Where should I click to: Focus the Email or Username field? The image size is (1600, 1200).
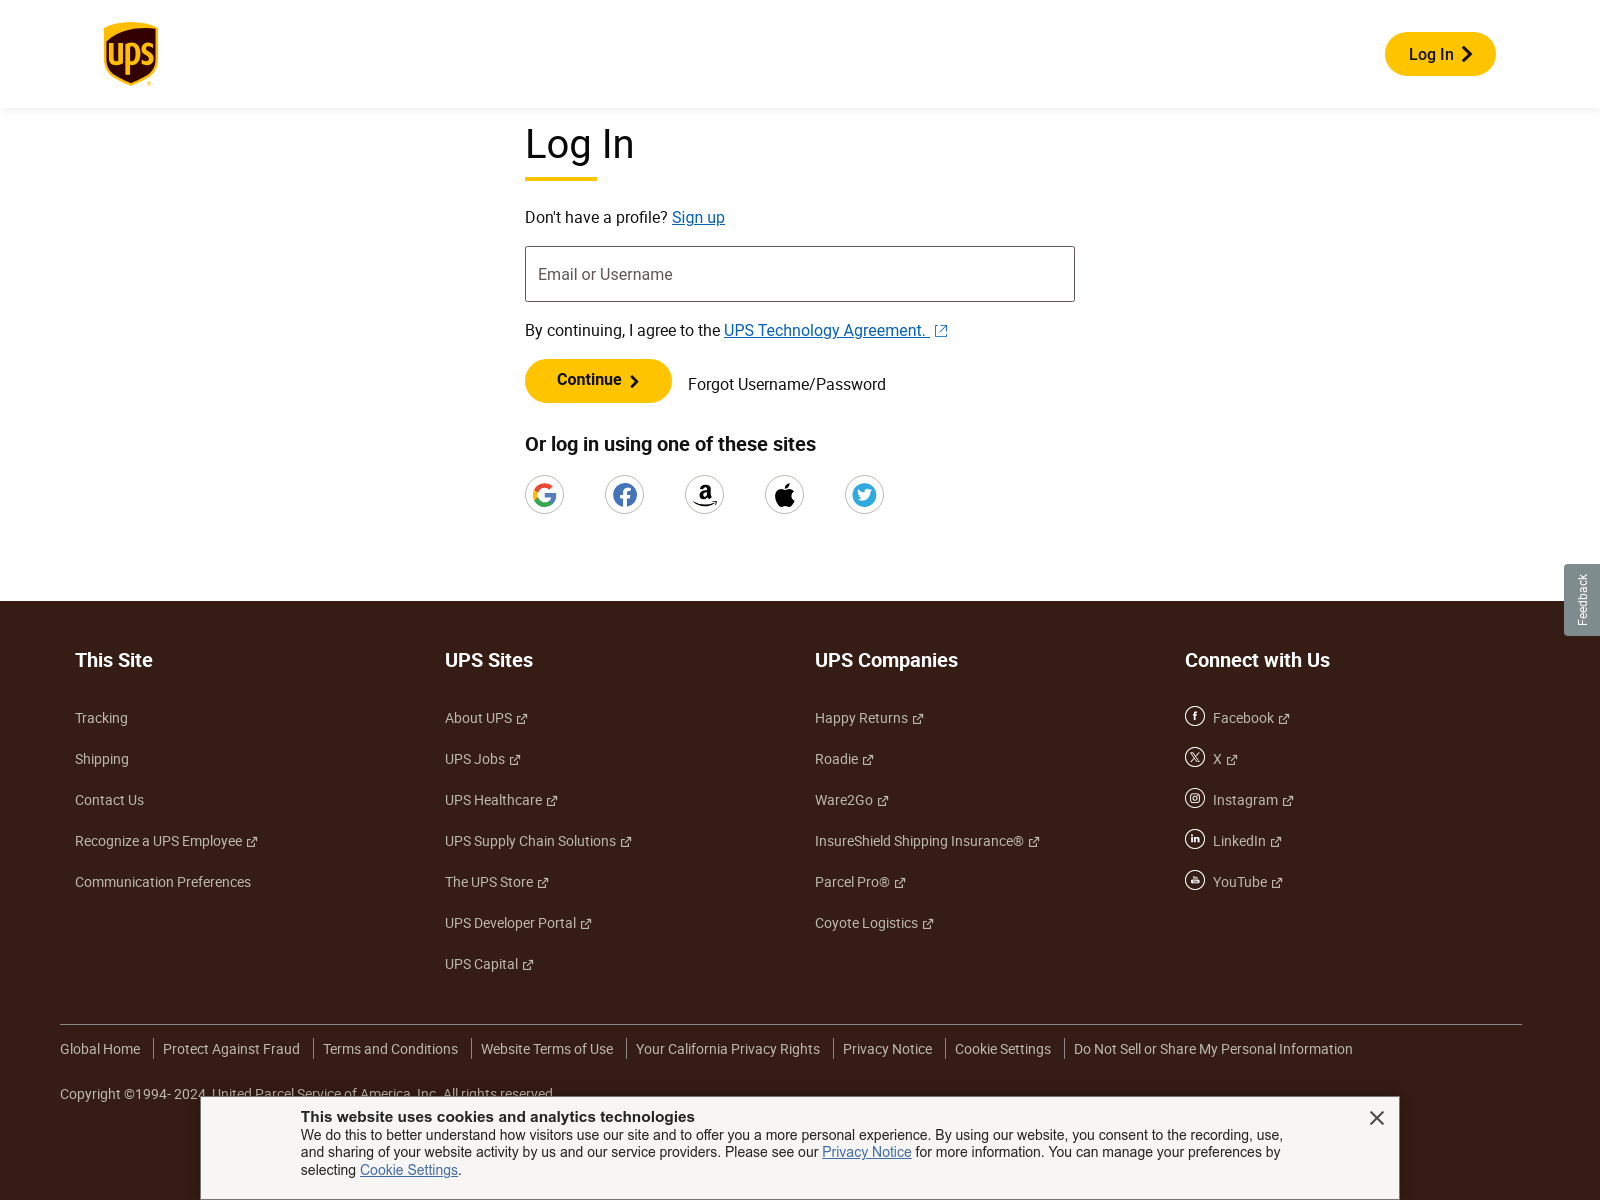800,274
